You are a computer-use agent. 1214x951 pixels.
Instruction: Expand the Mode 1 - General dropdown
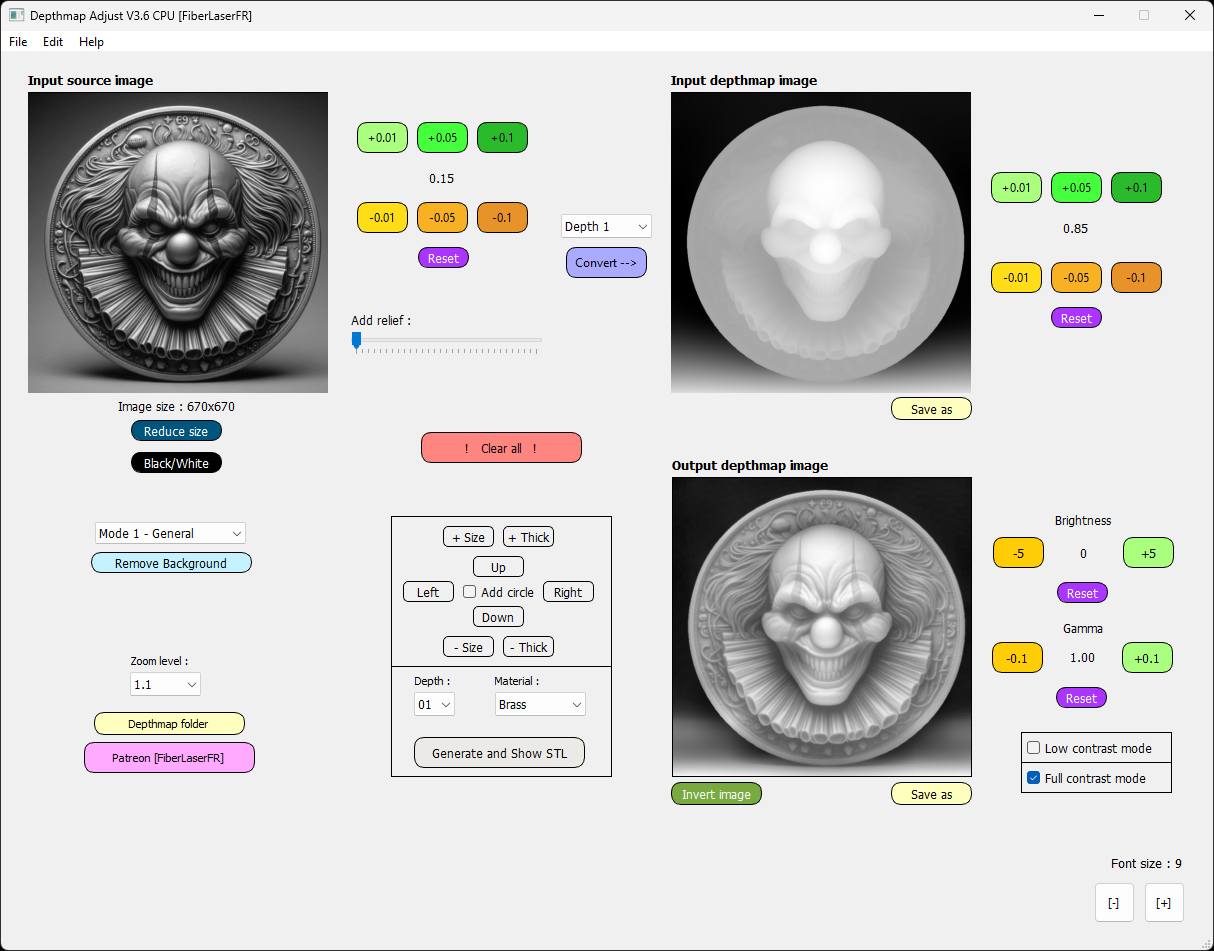[170, 533]
